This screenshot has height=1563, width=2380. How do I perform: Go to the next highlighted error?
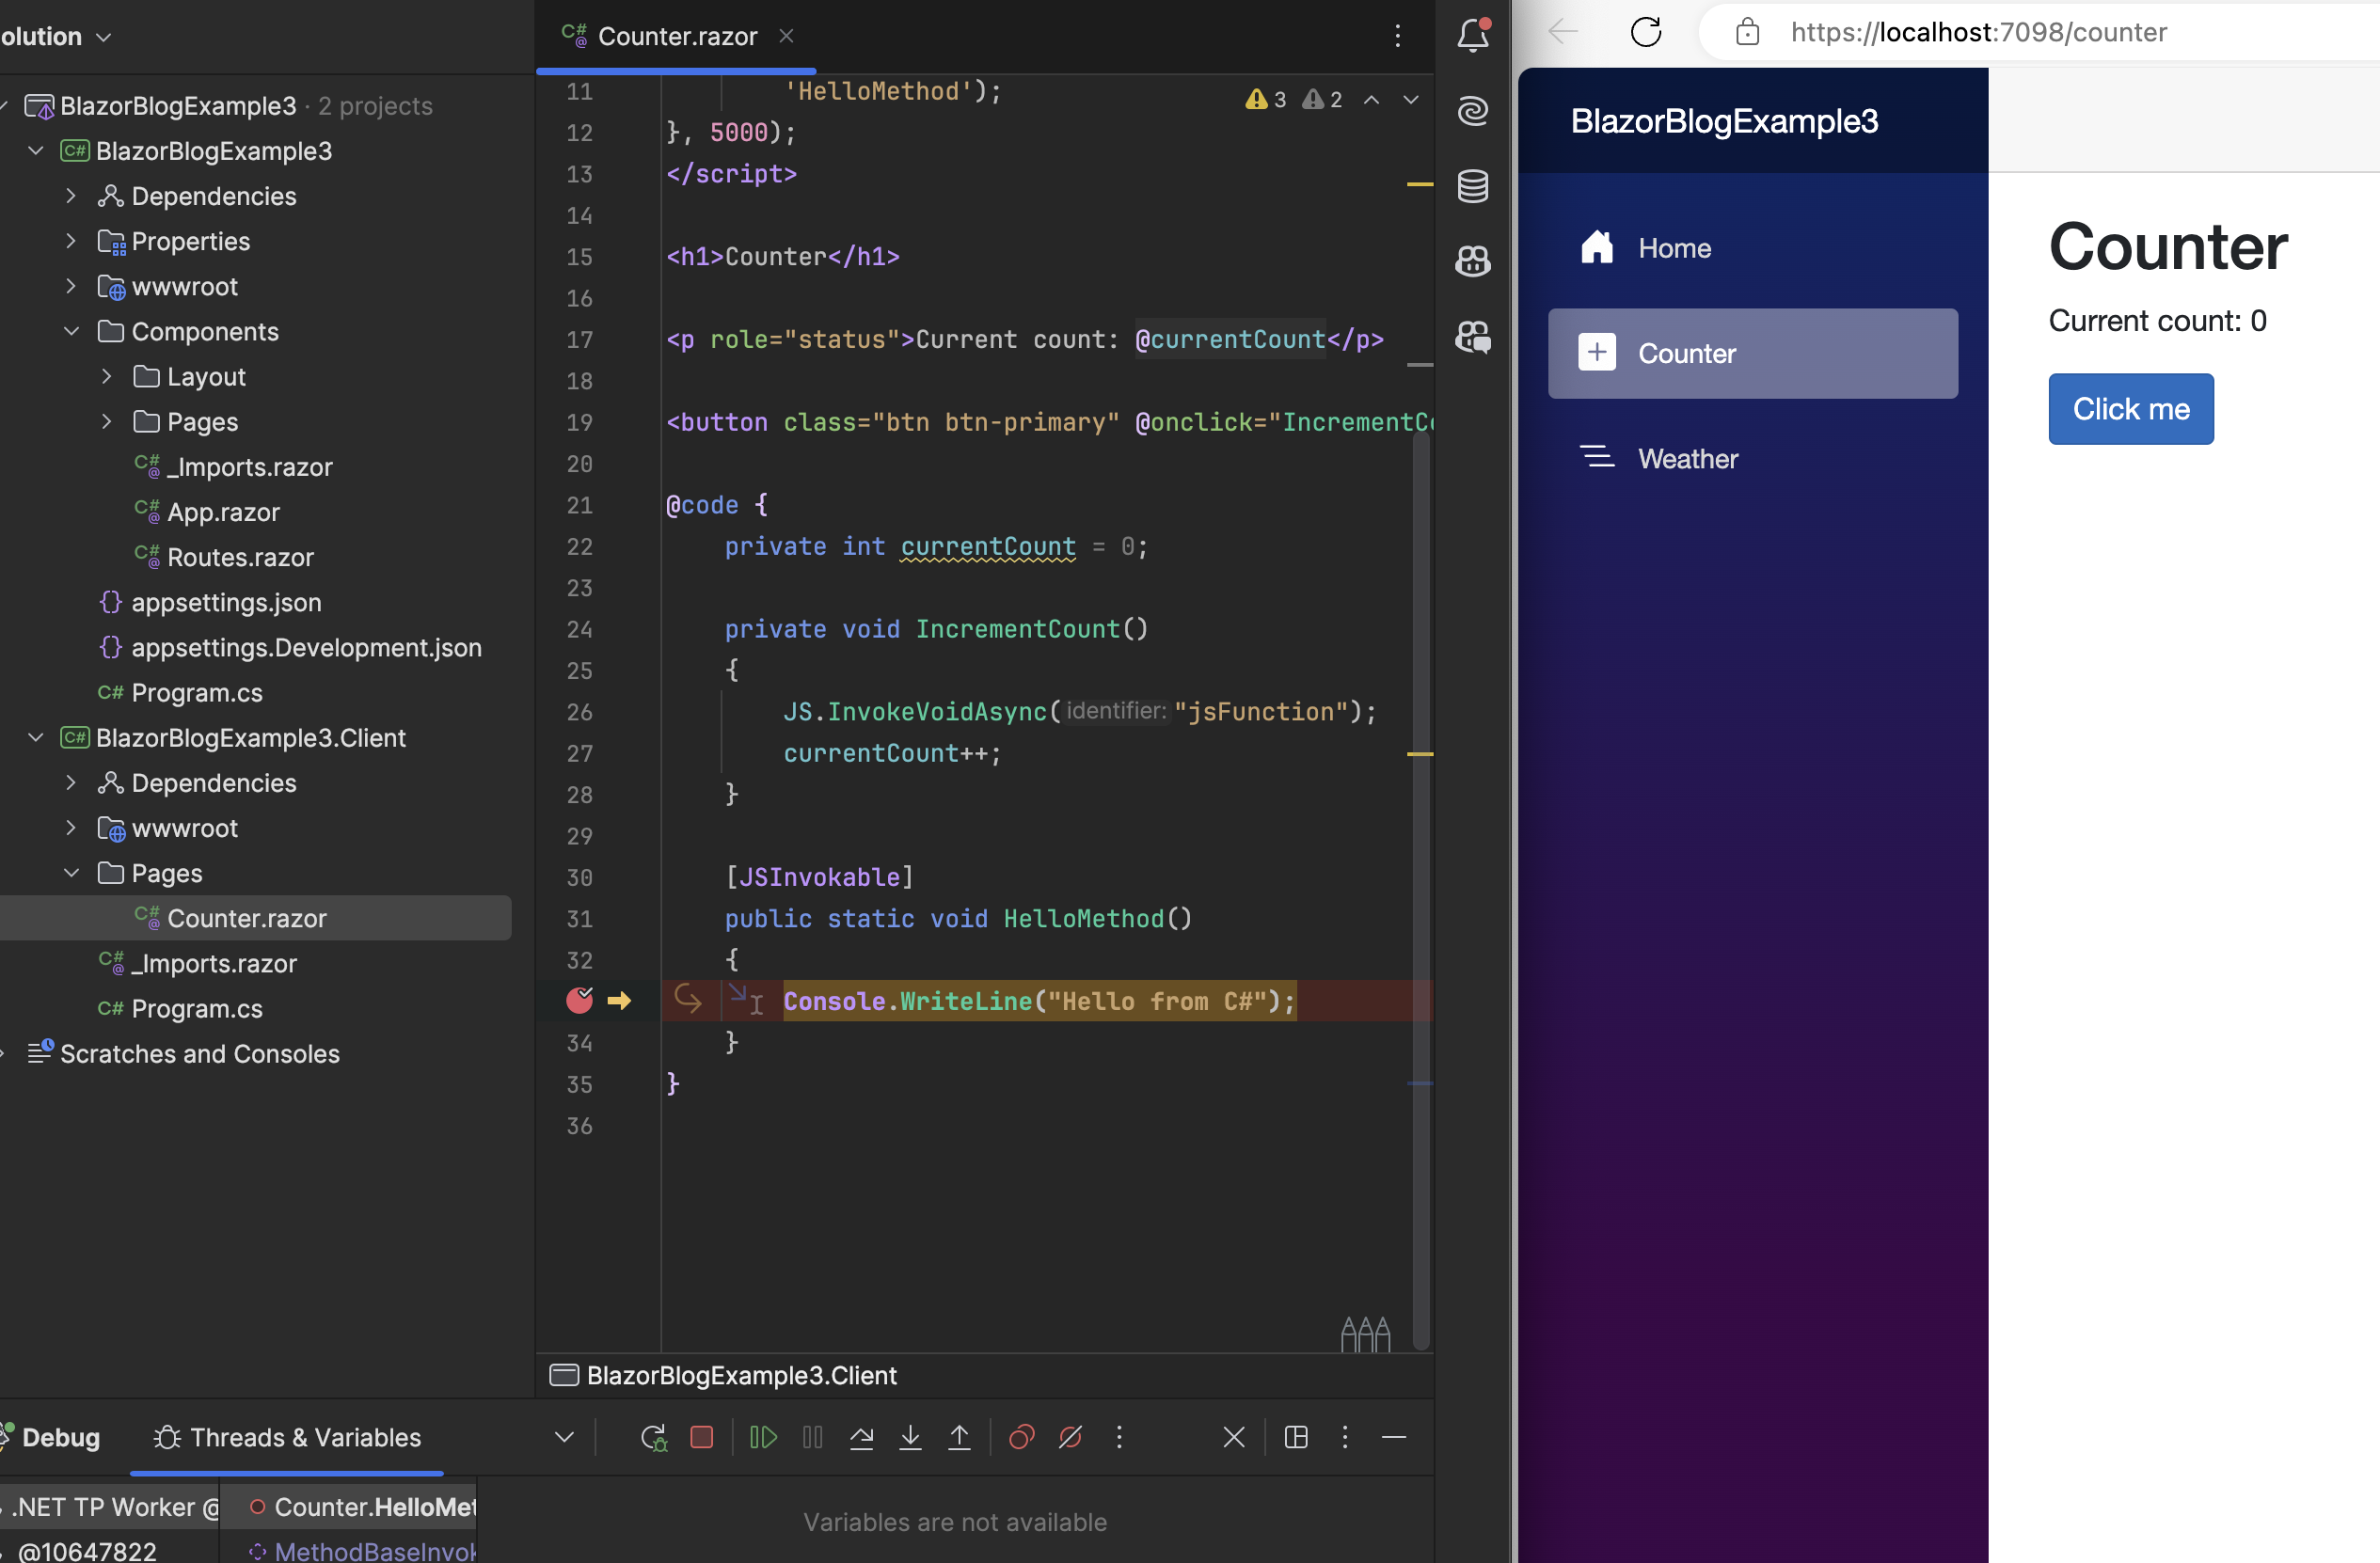1411,99
